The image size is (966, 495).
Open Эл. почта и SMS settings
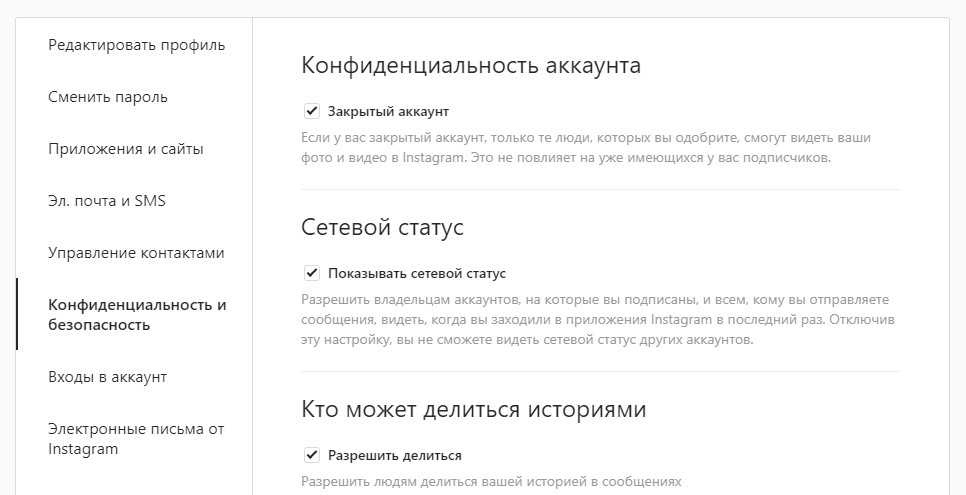(x=107, y=201)
